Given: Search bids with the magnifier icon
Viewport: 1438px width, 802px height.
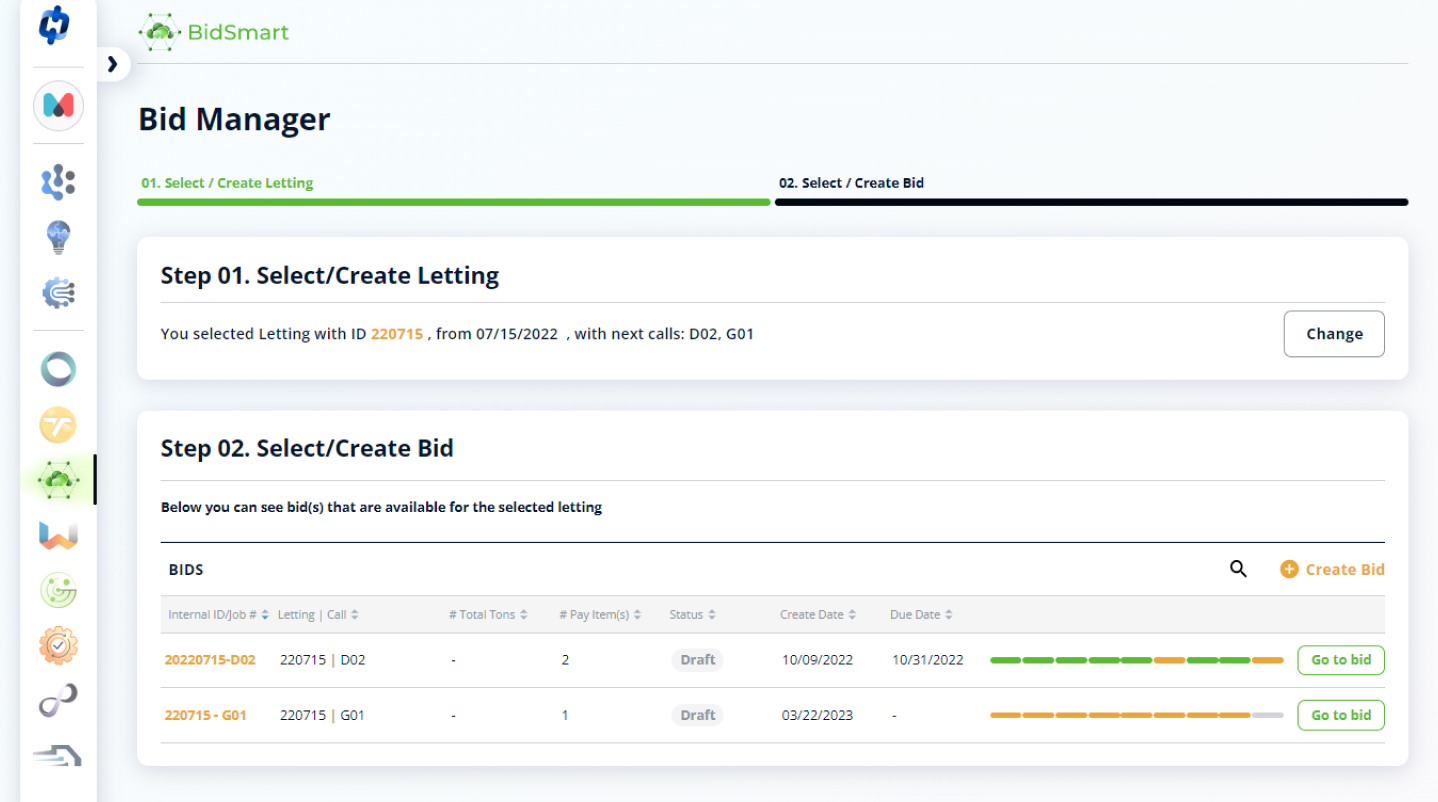Looking at the screenshot, I should pos(1238,569).
